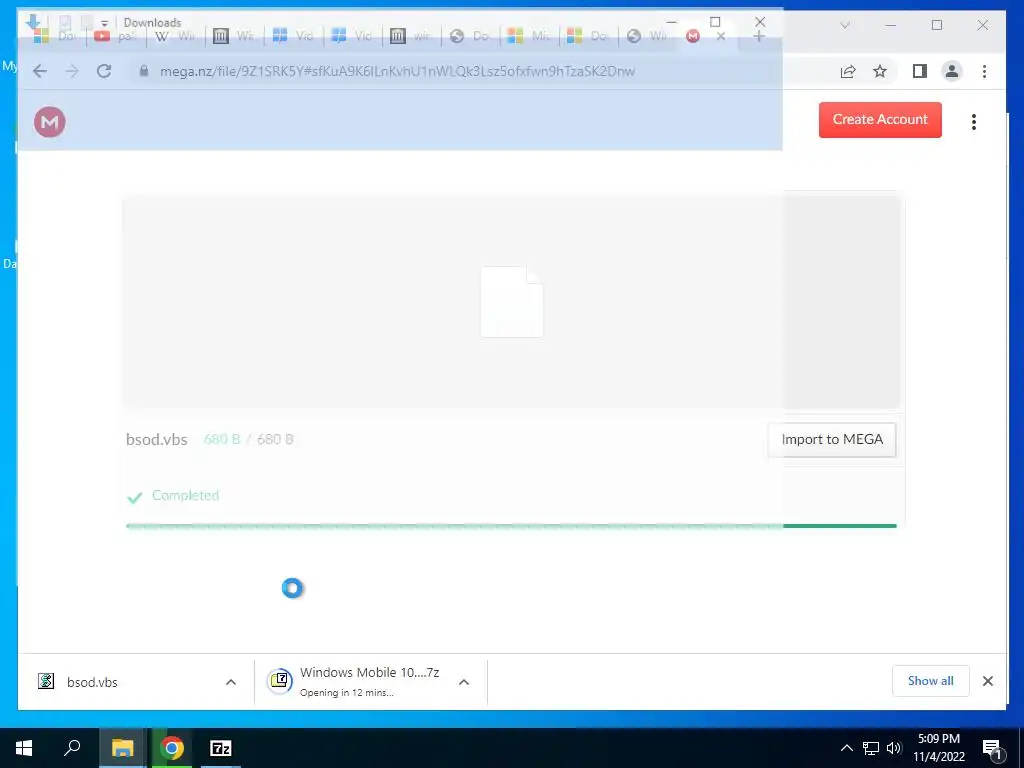Open the taskbar clock showing 5:09 PM
Screen dimensions: 1024x768
pyautogui.click(x=938, y=748)
